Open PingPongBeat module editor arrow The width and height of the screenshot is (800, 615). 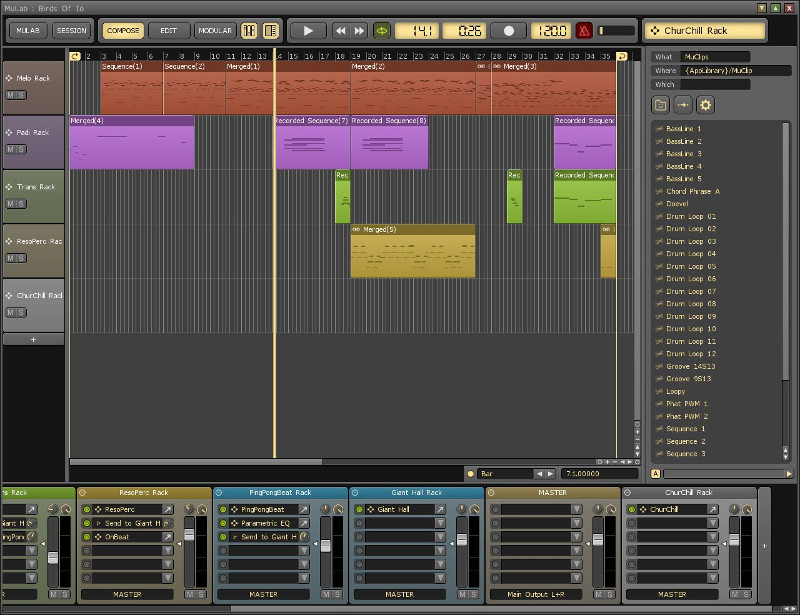(x=304, y=509)
